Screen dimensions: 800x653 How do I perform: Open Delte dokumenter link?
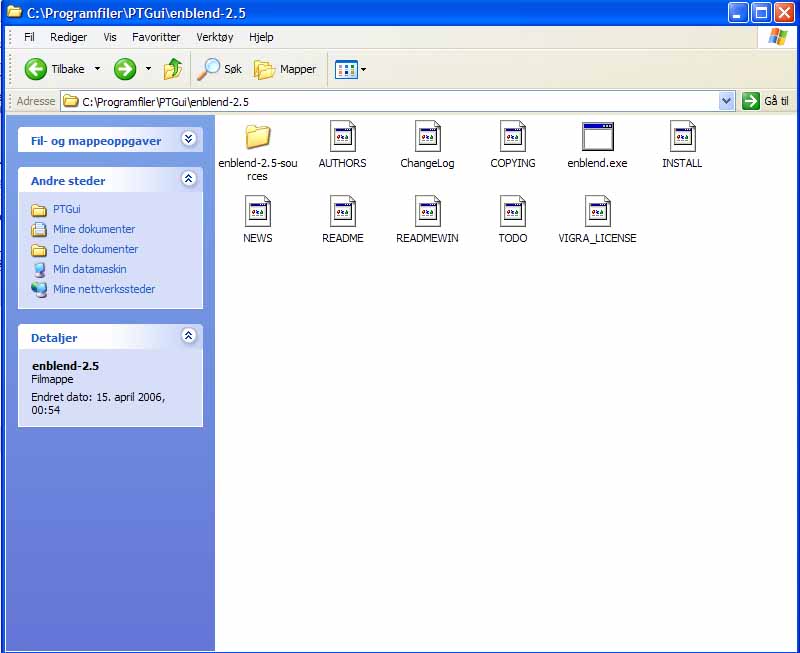pyautogui.click(x=95, y=249)
